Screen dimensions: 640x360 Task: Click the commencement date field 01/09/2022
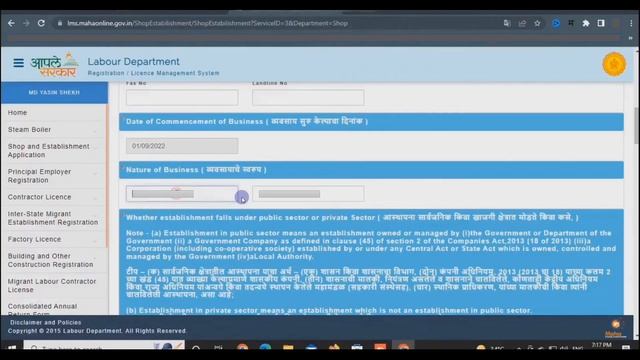pos(182,146)
